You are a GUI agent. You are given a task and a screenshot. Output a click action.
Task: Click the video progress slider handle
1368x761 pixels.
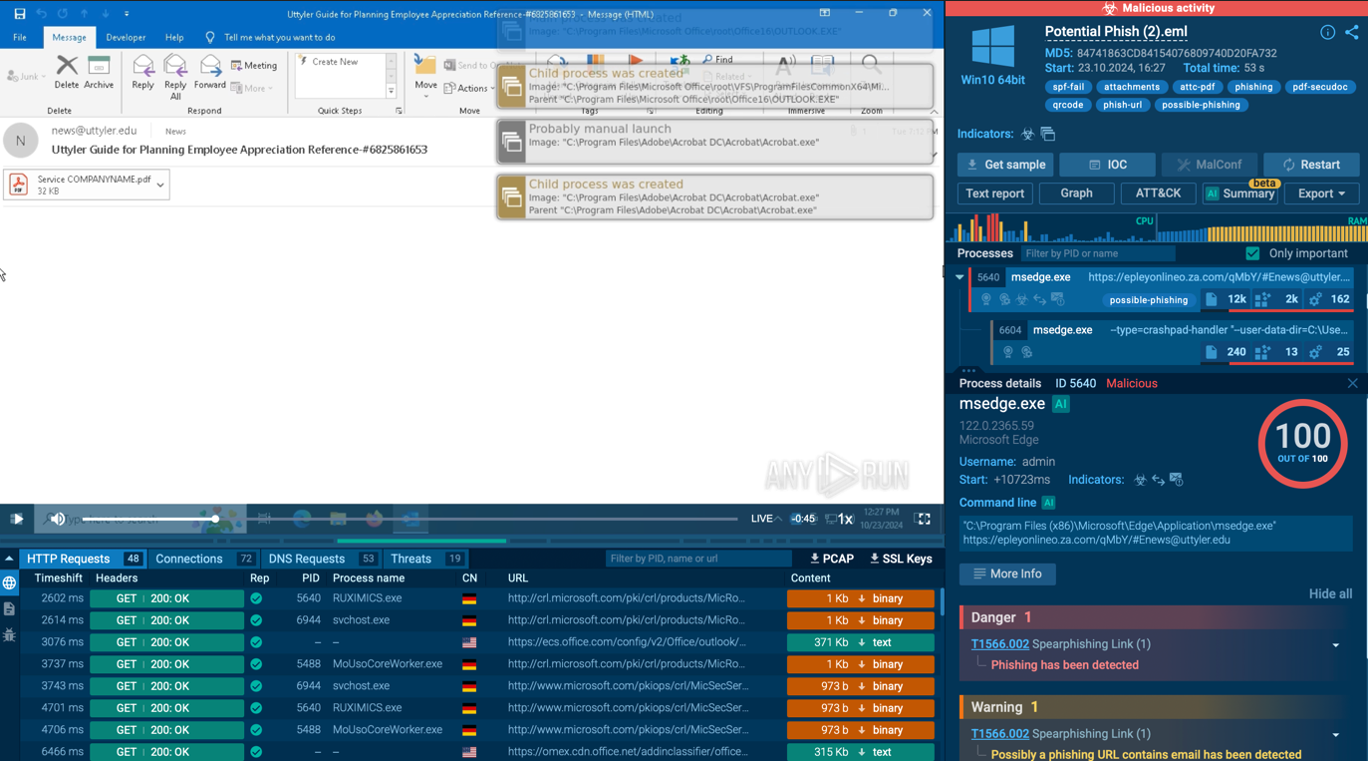click(215, 519)
